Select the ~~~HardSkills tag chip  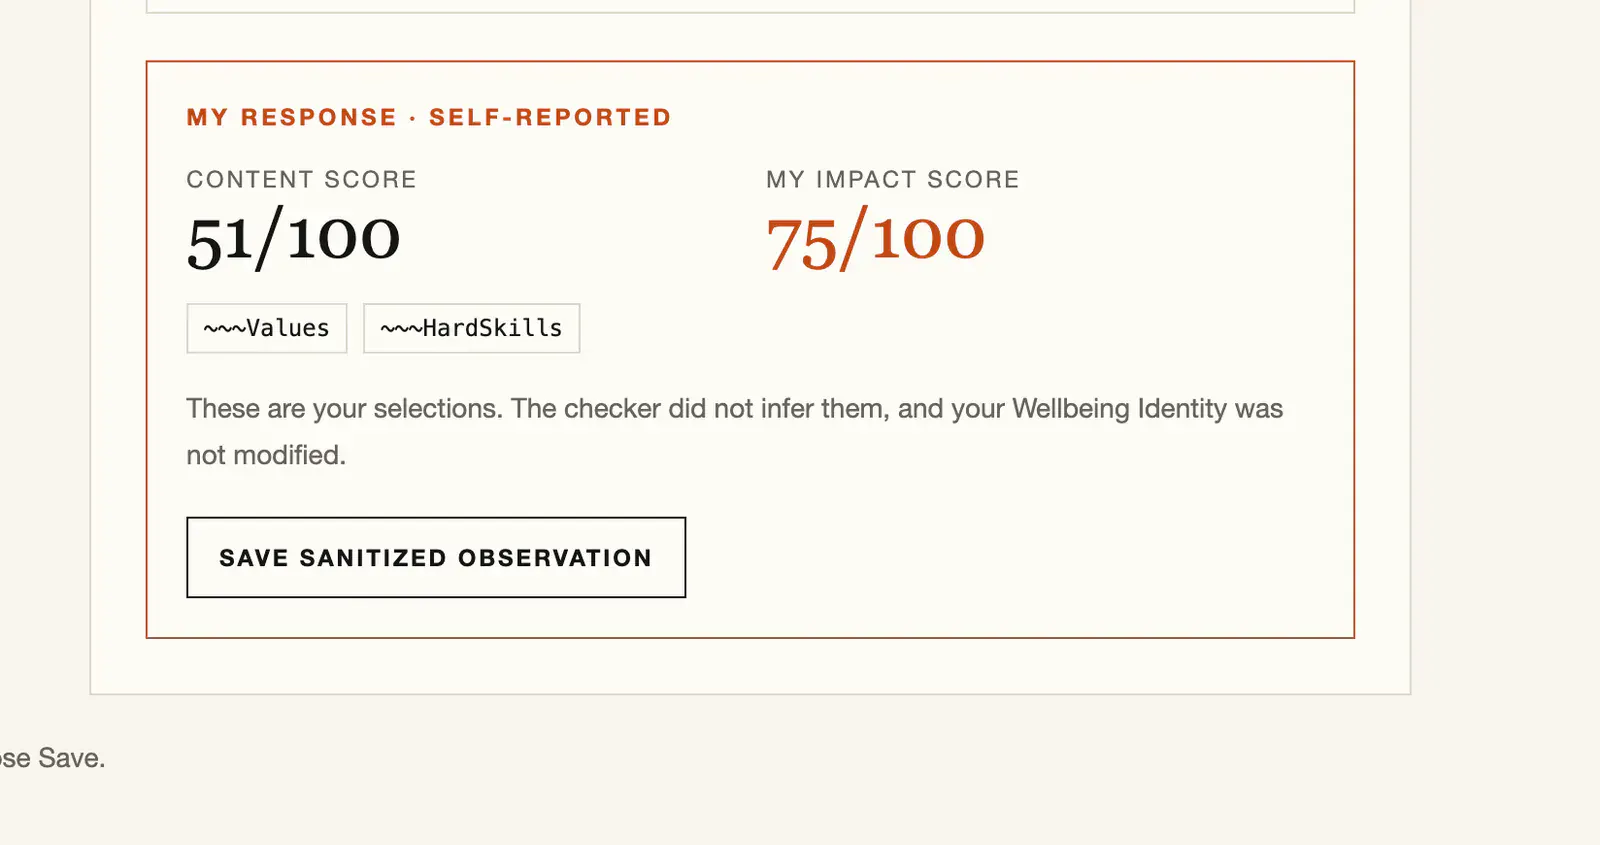472,328
